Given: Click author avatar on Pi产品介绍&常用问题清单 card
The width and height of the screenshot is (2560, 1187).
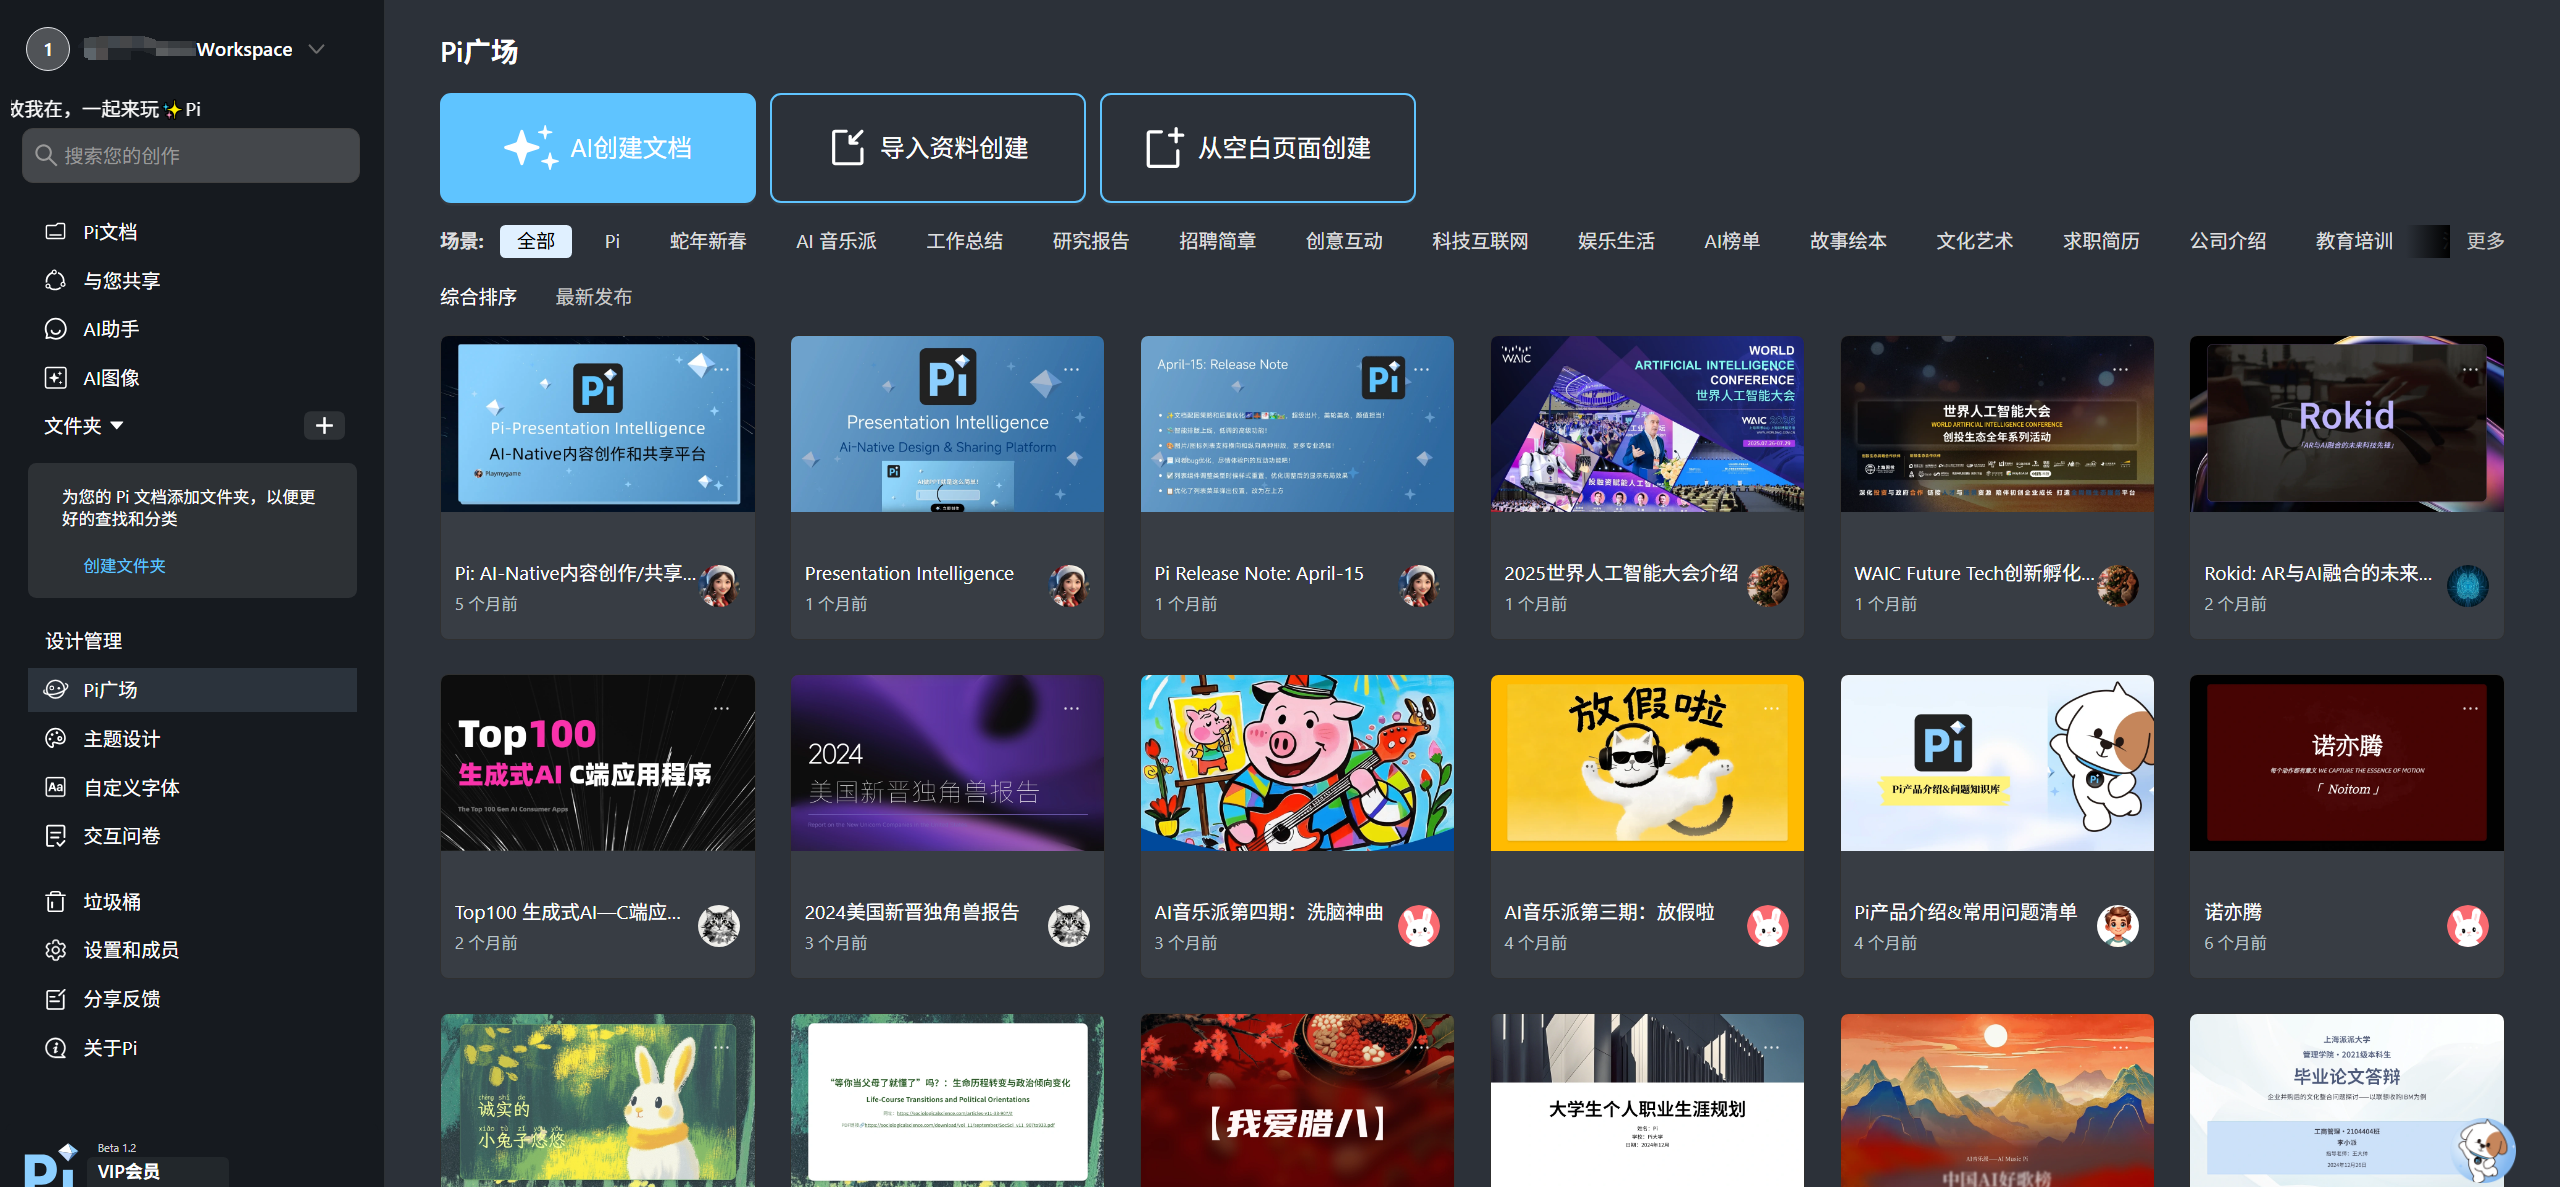Looking at the screenshot, I should (2118, 926).
